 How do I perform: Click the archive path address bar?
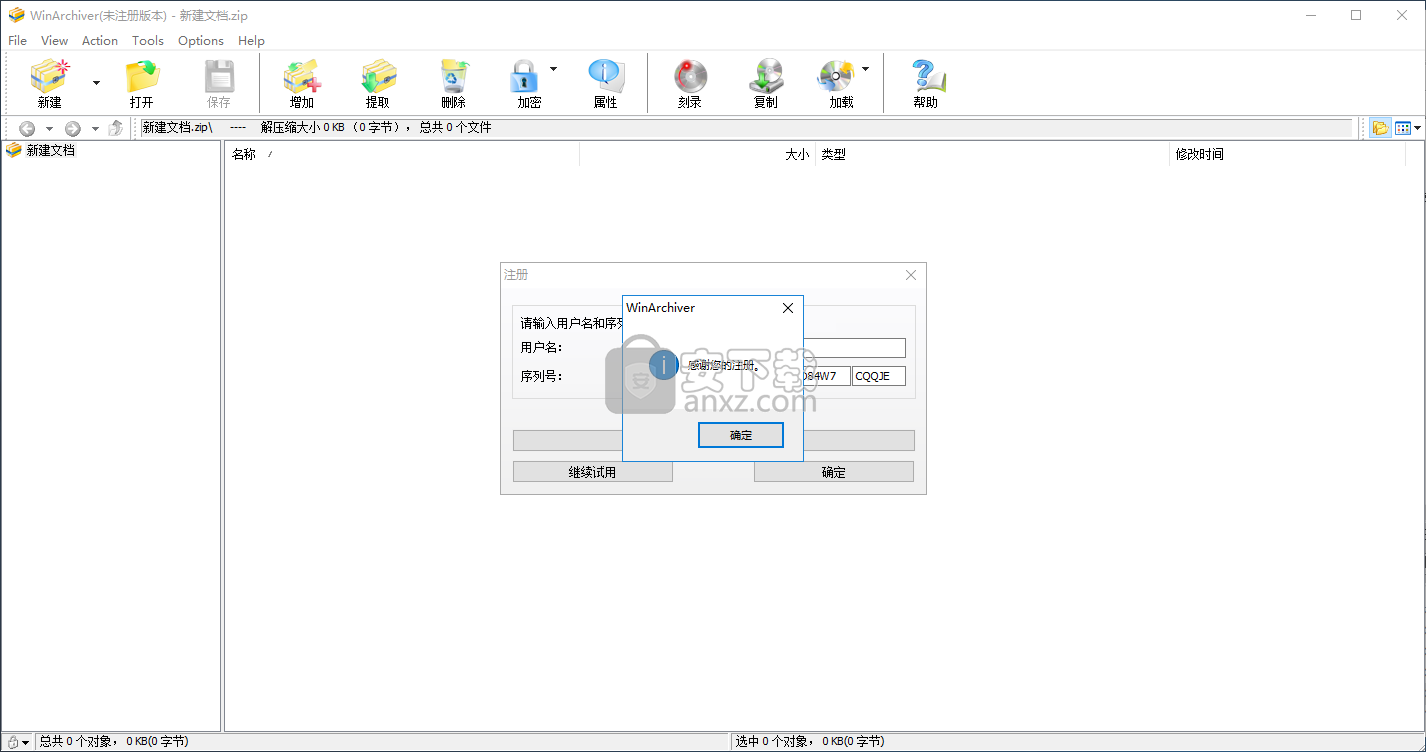[x=745, y=128]
